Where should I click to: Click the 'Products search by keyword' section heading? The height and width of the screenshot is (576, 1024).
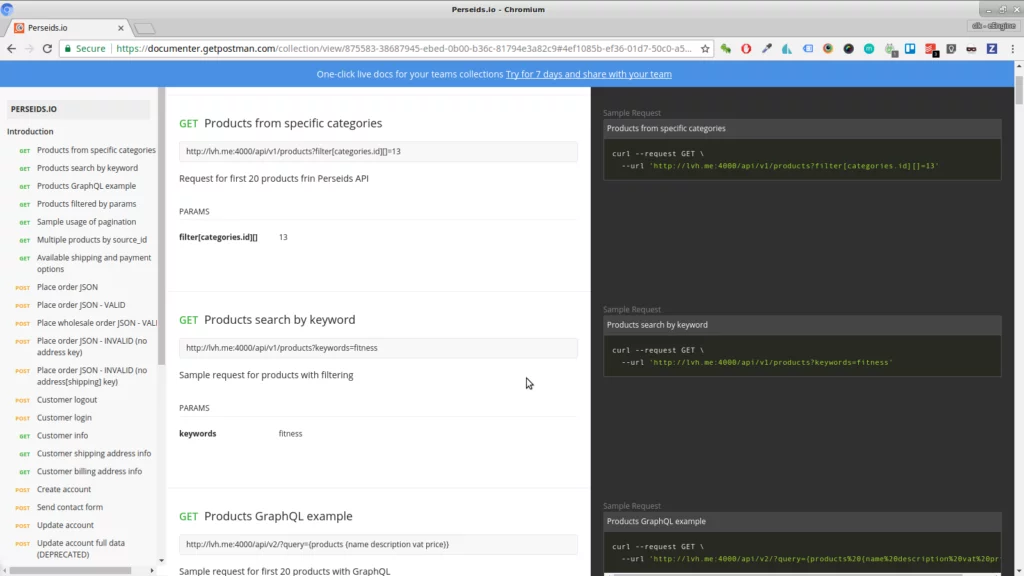[x=280, y=320]
